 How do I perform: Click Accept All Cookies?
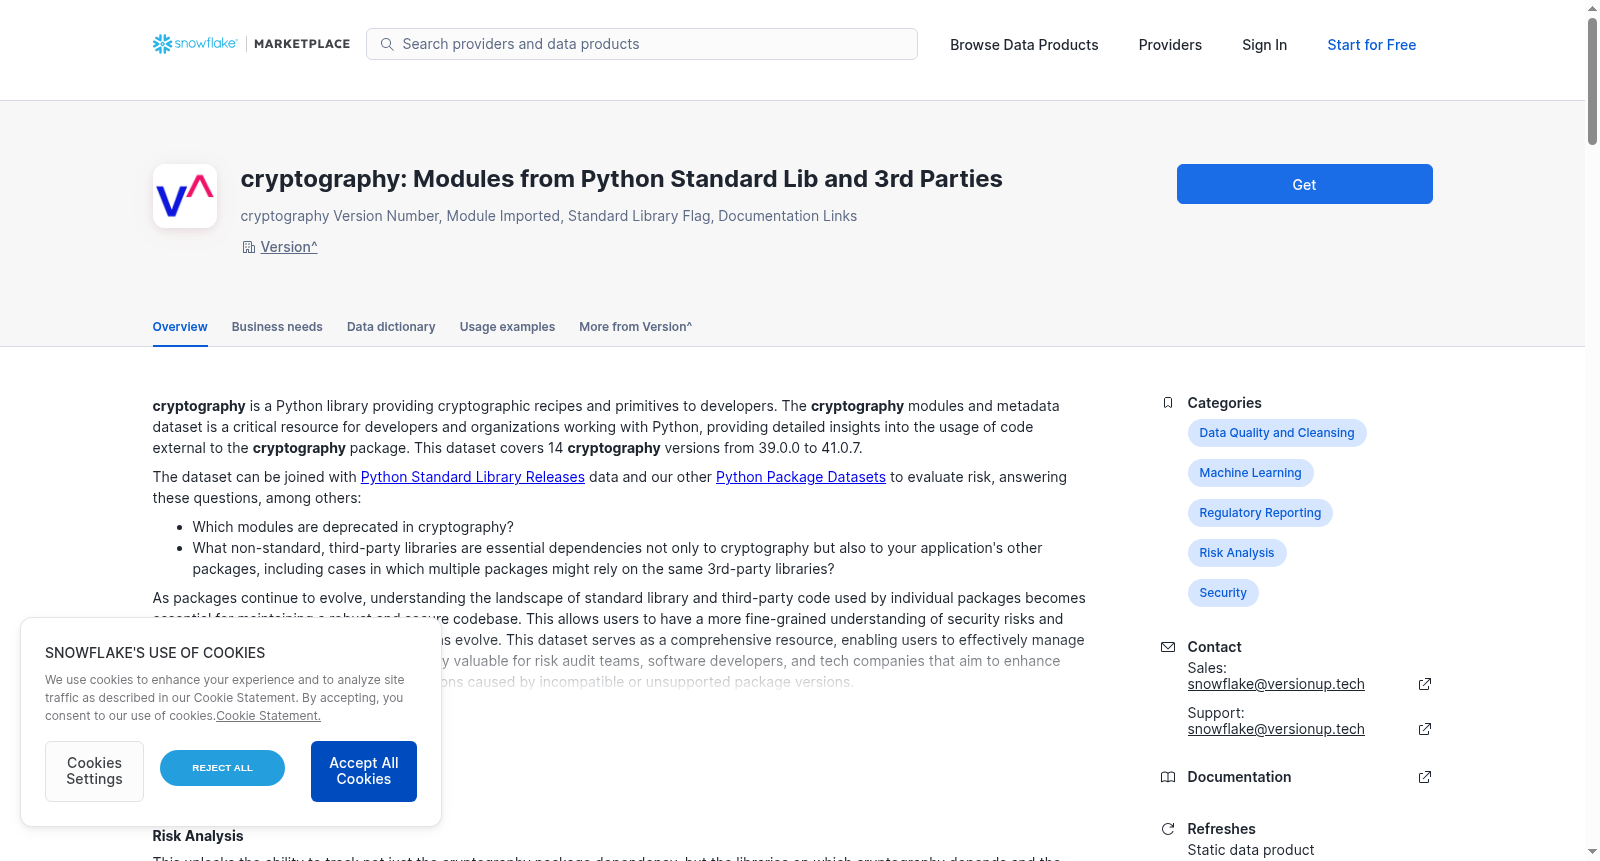[x=364, y=771]
